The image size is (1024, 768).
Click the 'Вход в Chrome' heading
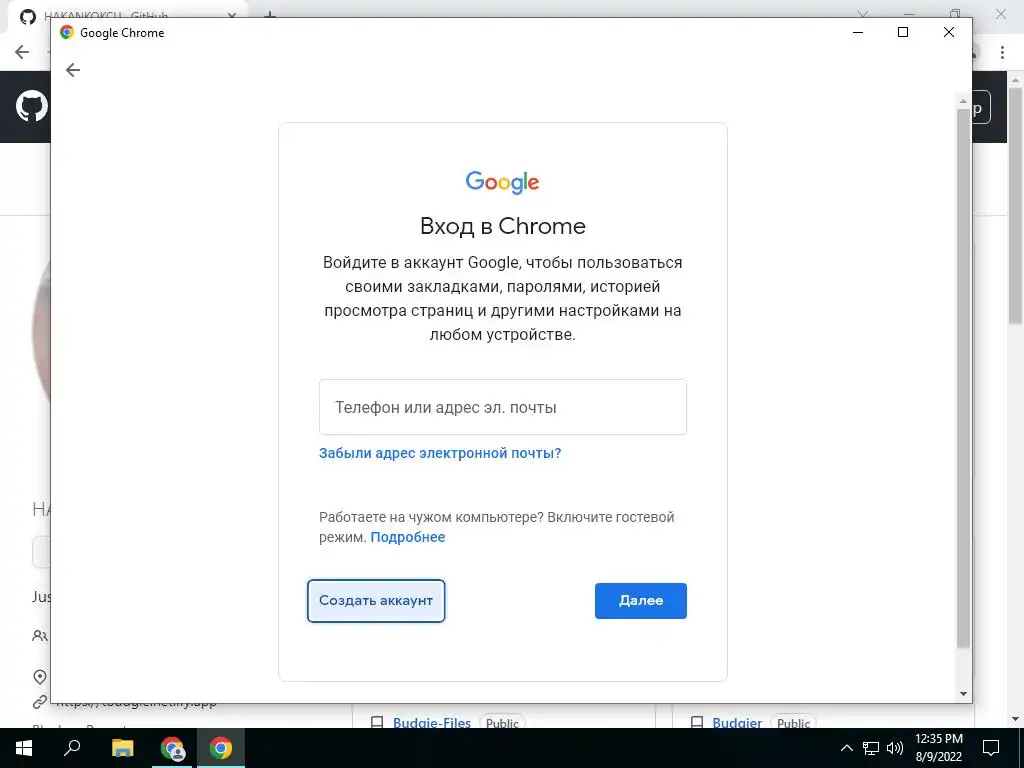502,226
